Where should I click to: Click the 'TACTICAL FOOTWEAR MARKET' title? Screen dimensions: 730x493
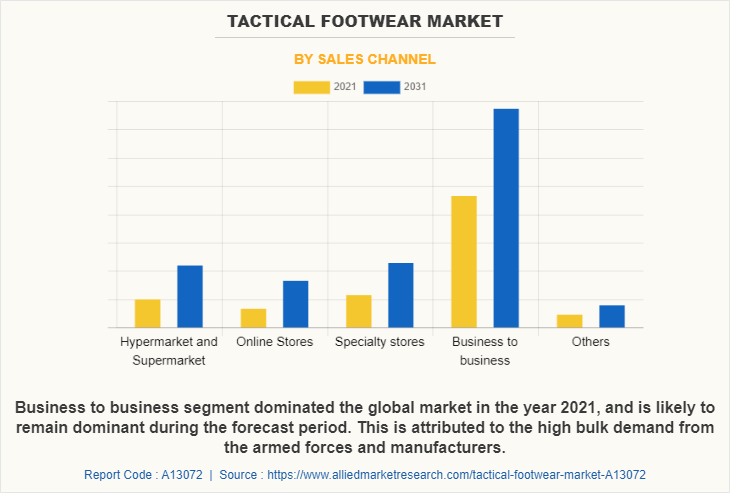[365, 21]
